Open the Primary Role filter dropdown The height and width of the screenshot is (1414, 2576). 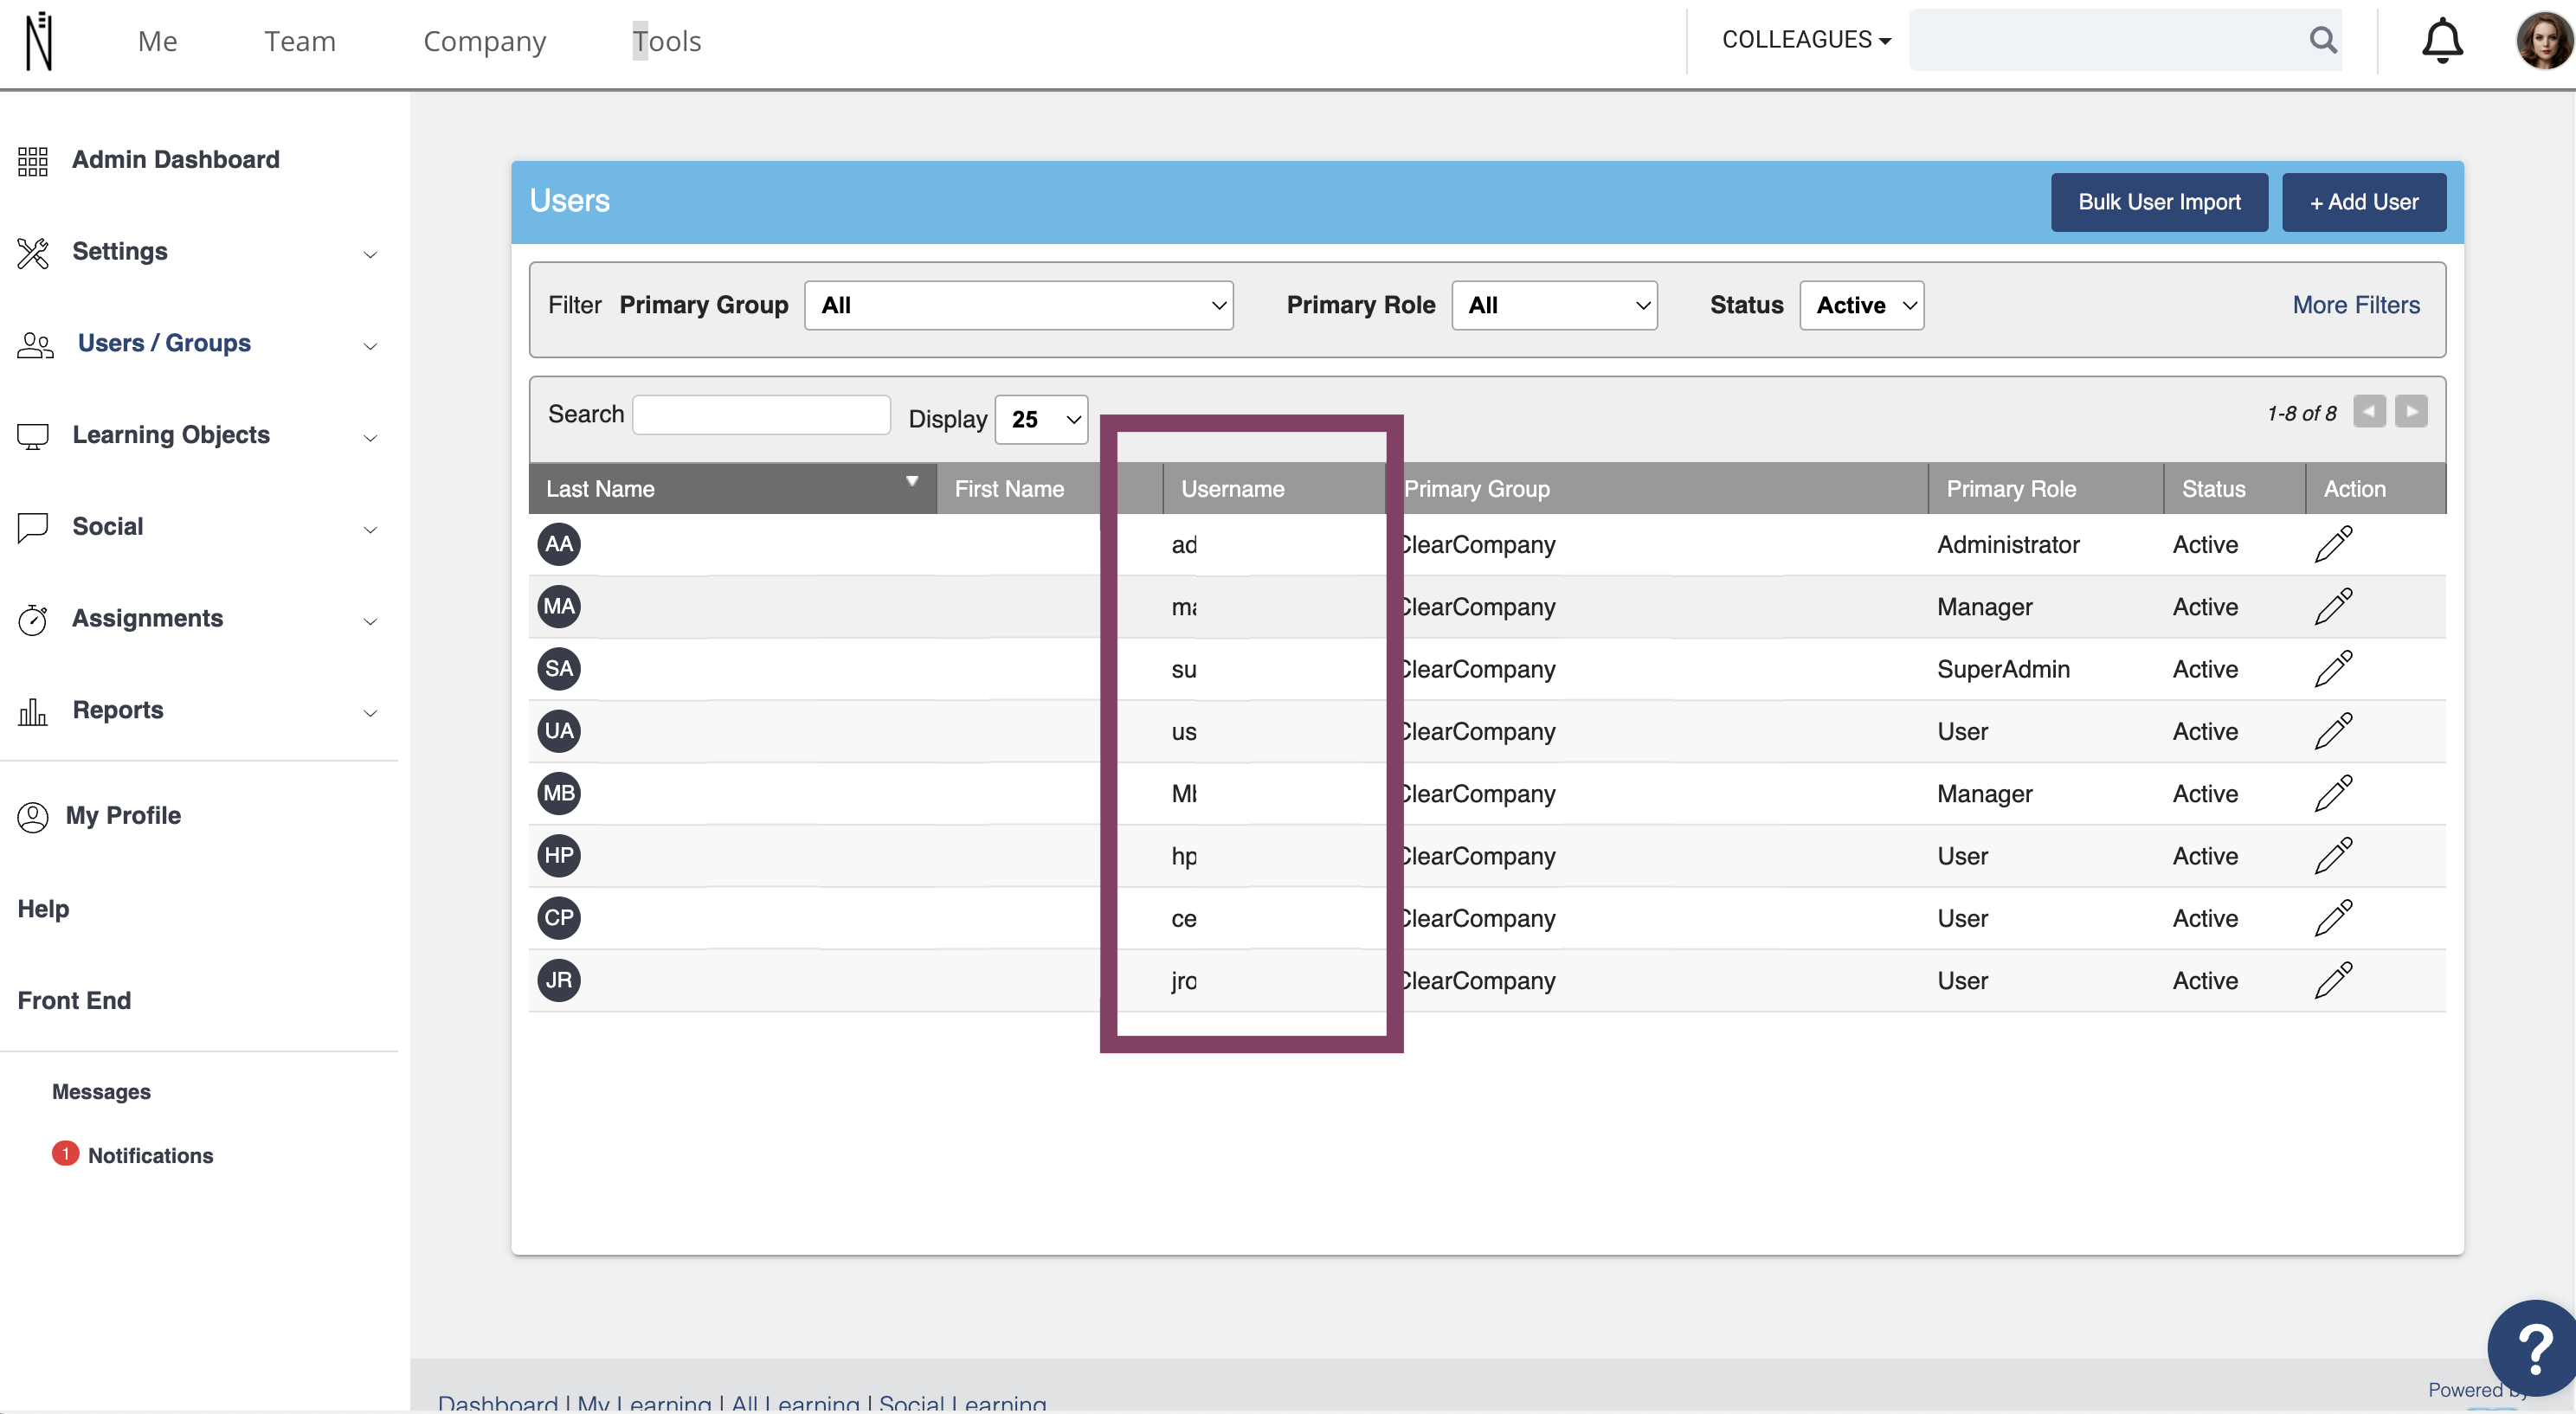[x=1554, y=305]
